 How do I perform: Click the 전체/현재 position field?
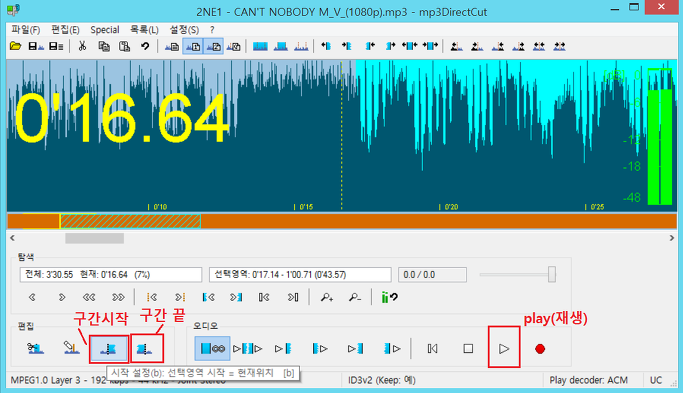(111, 275)
